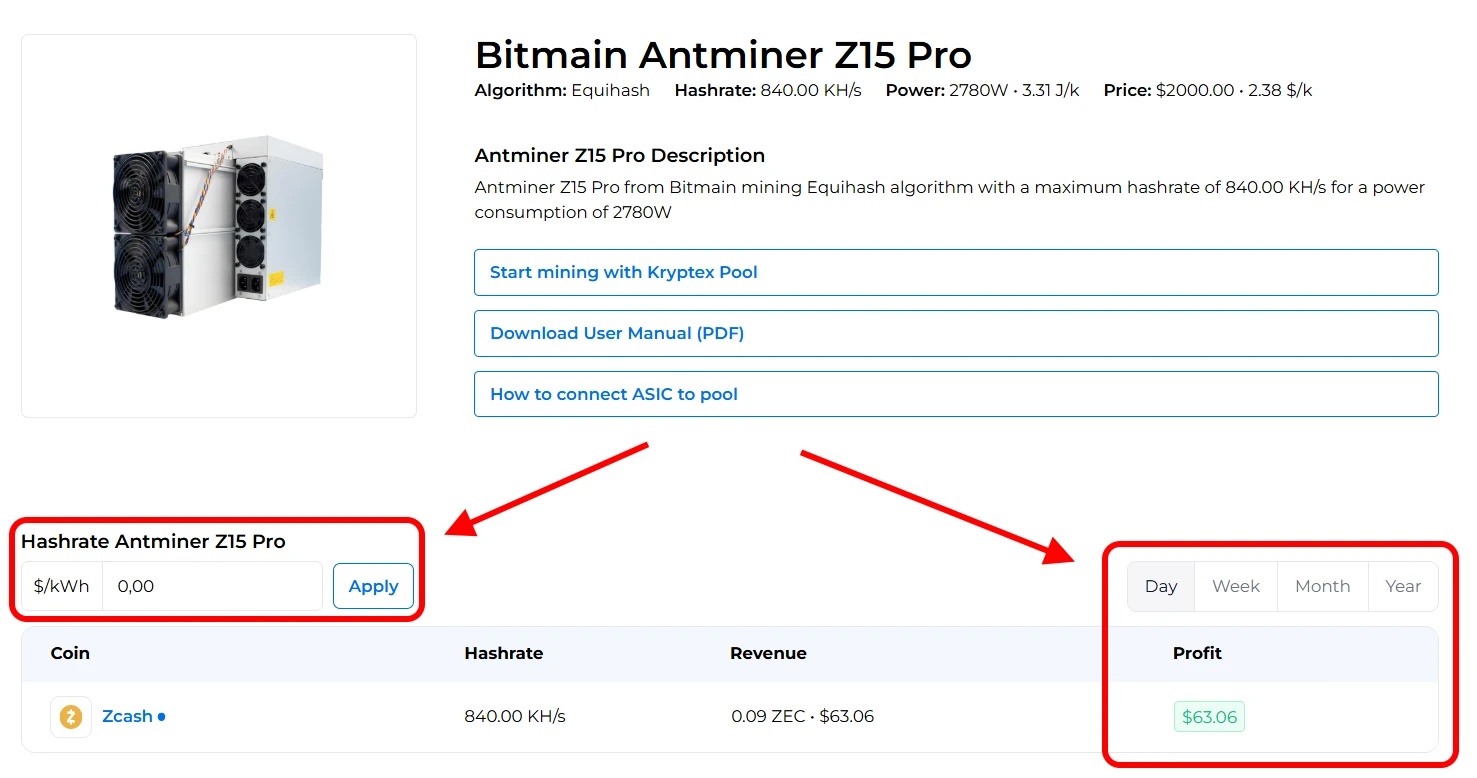
Task: Click the Zcash coin logo icon
Action: tap(71, 717)
